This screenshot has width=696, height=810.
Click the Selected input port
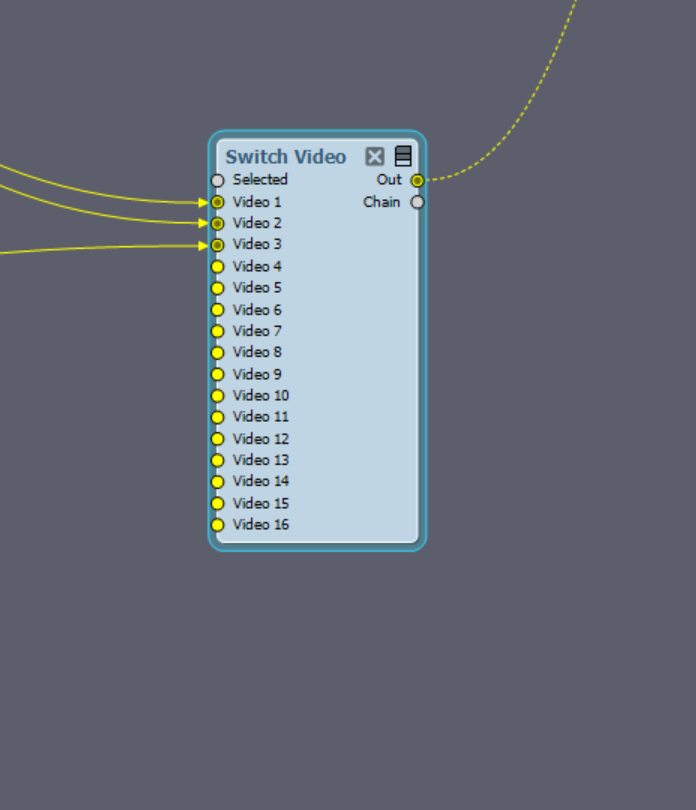[x=218, y=180]
